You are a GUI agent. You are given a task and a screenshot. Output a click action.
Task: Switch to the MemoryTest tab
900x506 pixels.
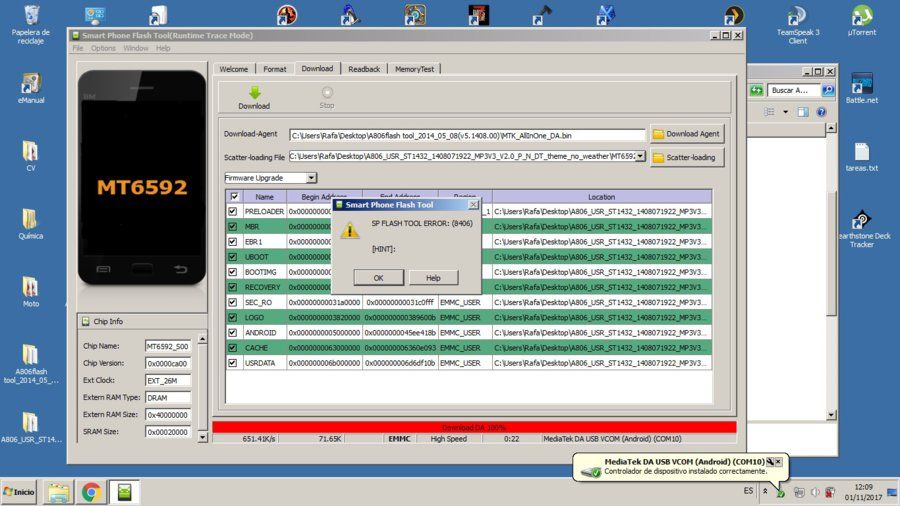pyautogui.click(x=414, y=69)
